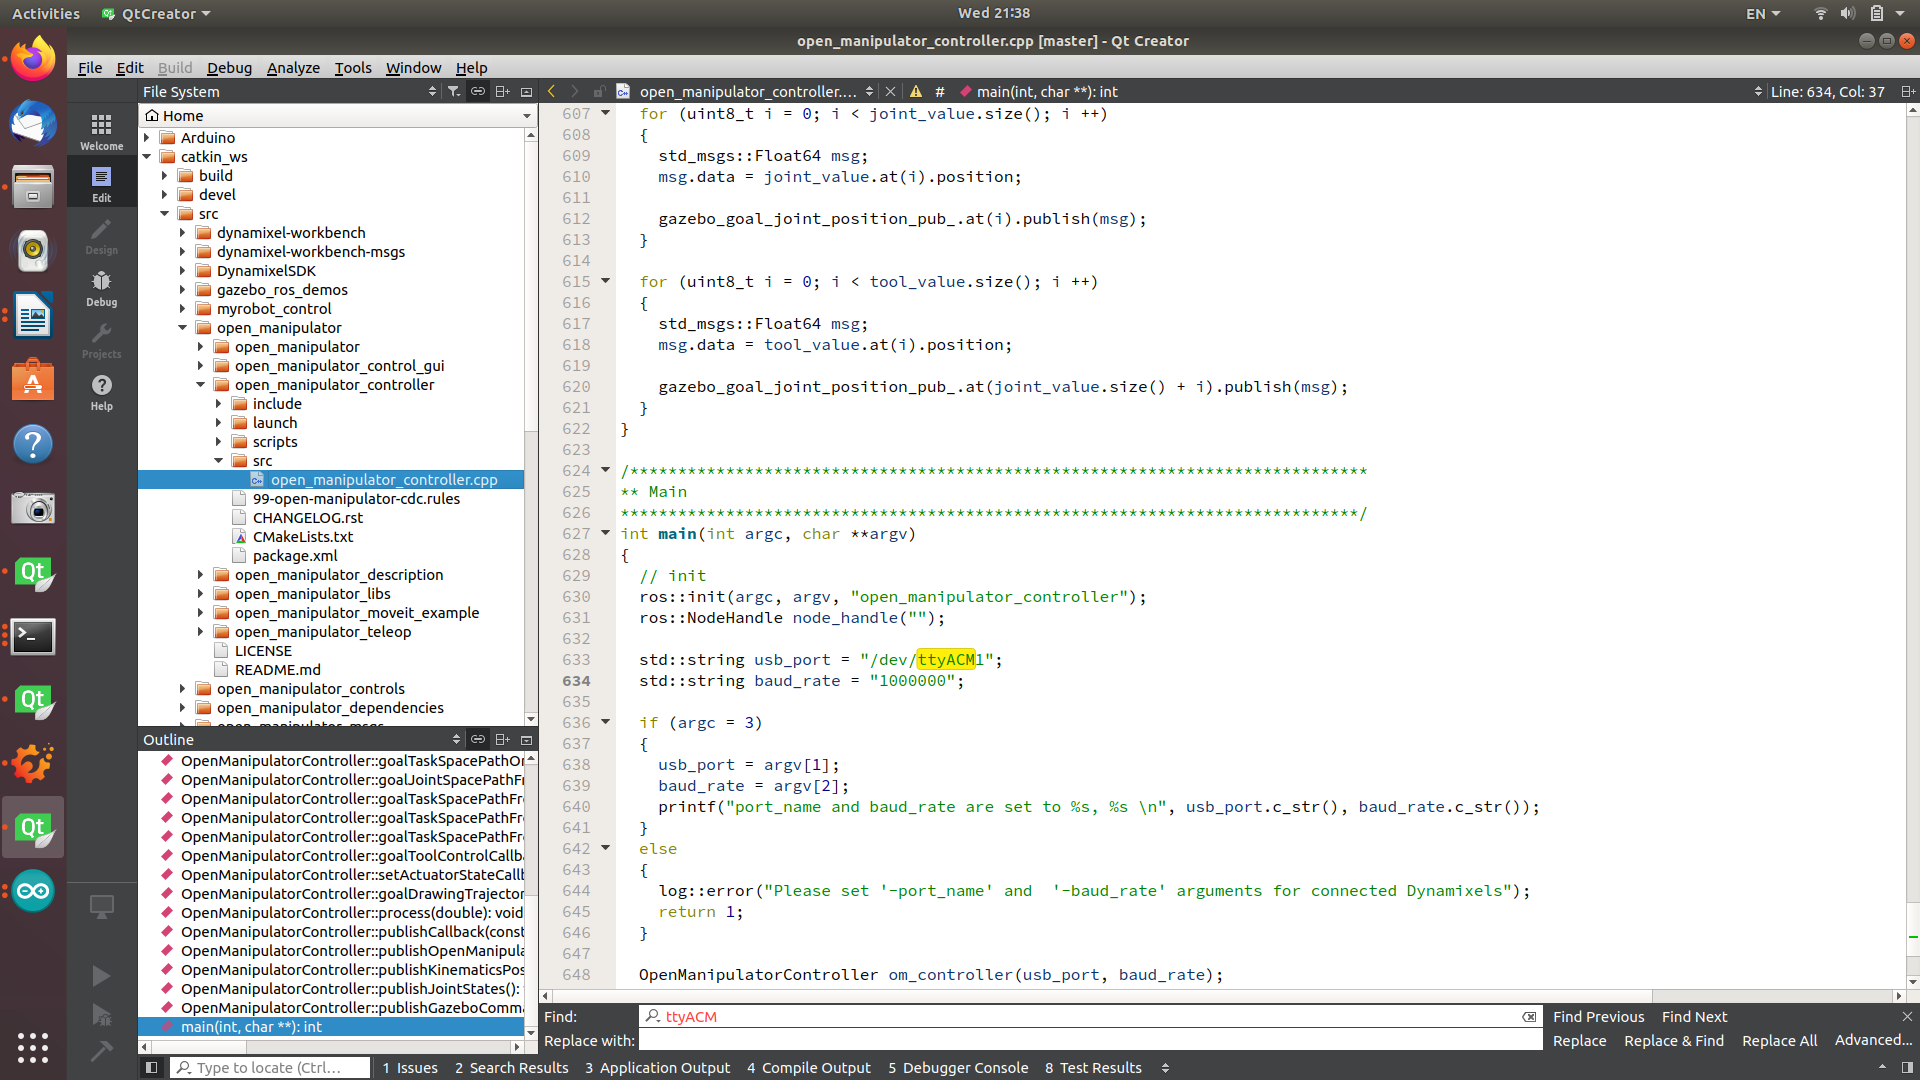
Task: Go back with the editor's left arrow
Action: (x=551, y=91)
